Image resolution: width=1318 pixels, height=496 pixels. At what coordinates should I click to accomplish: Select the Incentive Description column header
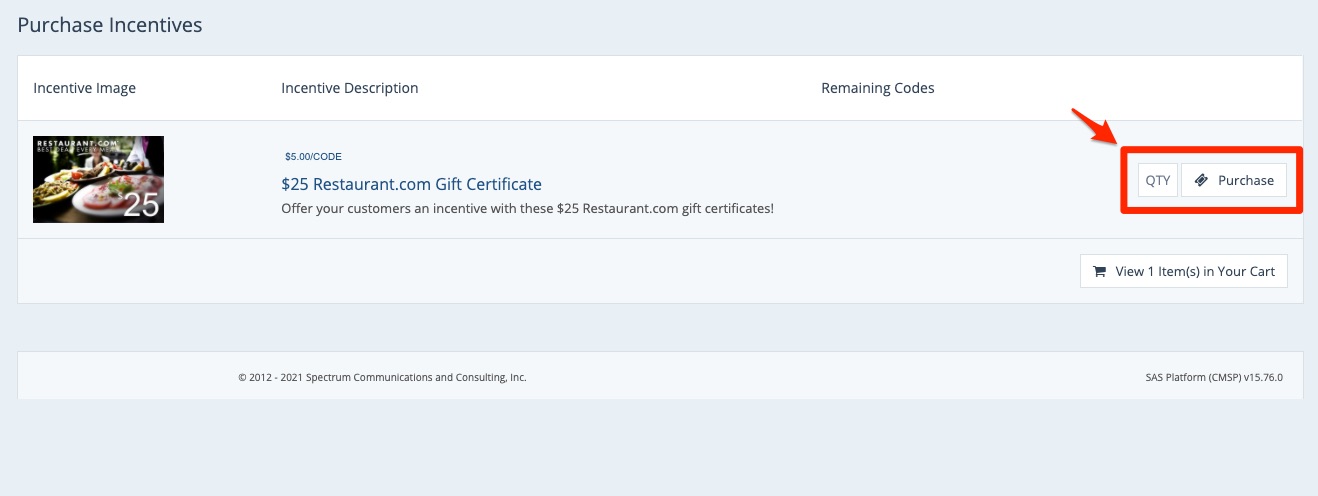tap(350, 88)
